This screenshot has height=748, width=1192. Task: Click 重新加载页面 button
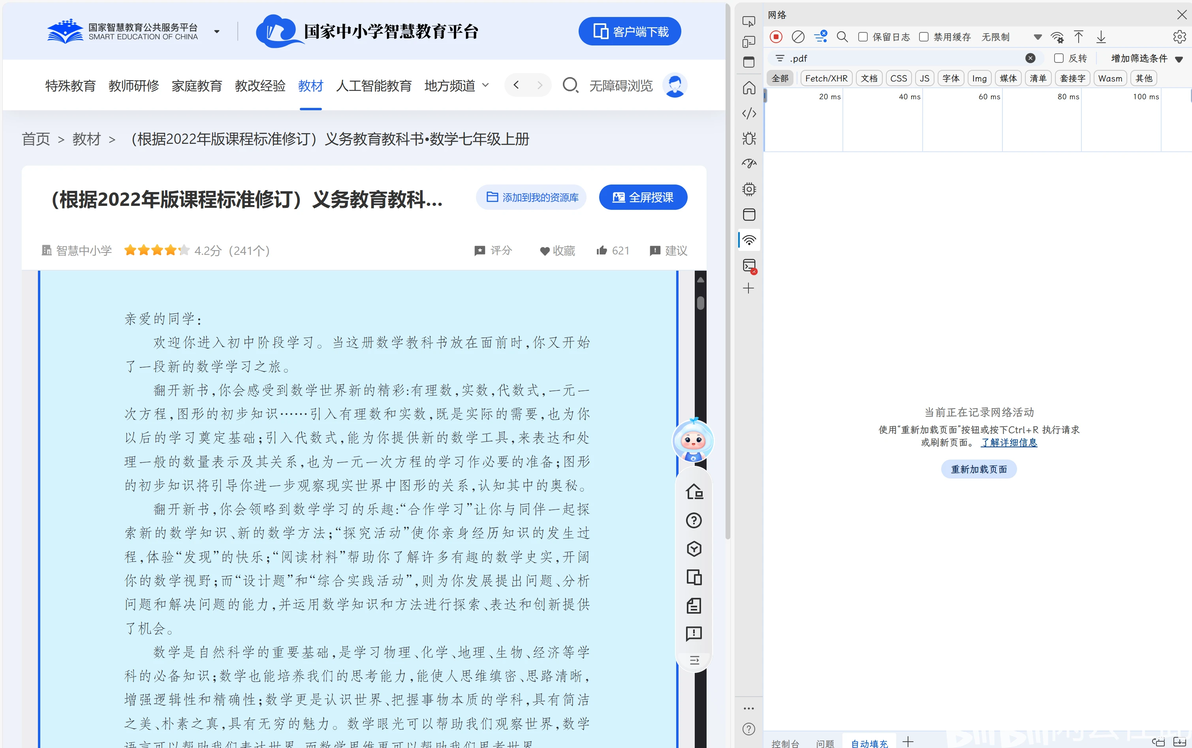[x=978, y=469]
